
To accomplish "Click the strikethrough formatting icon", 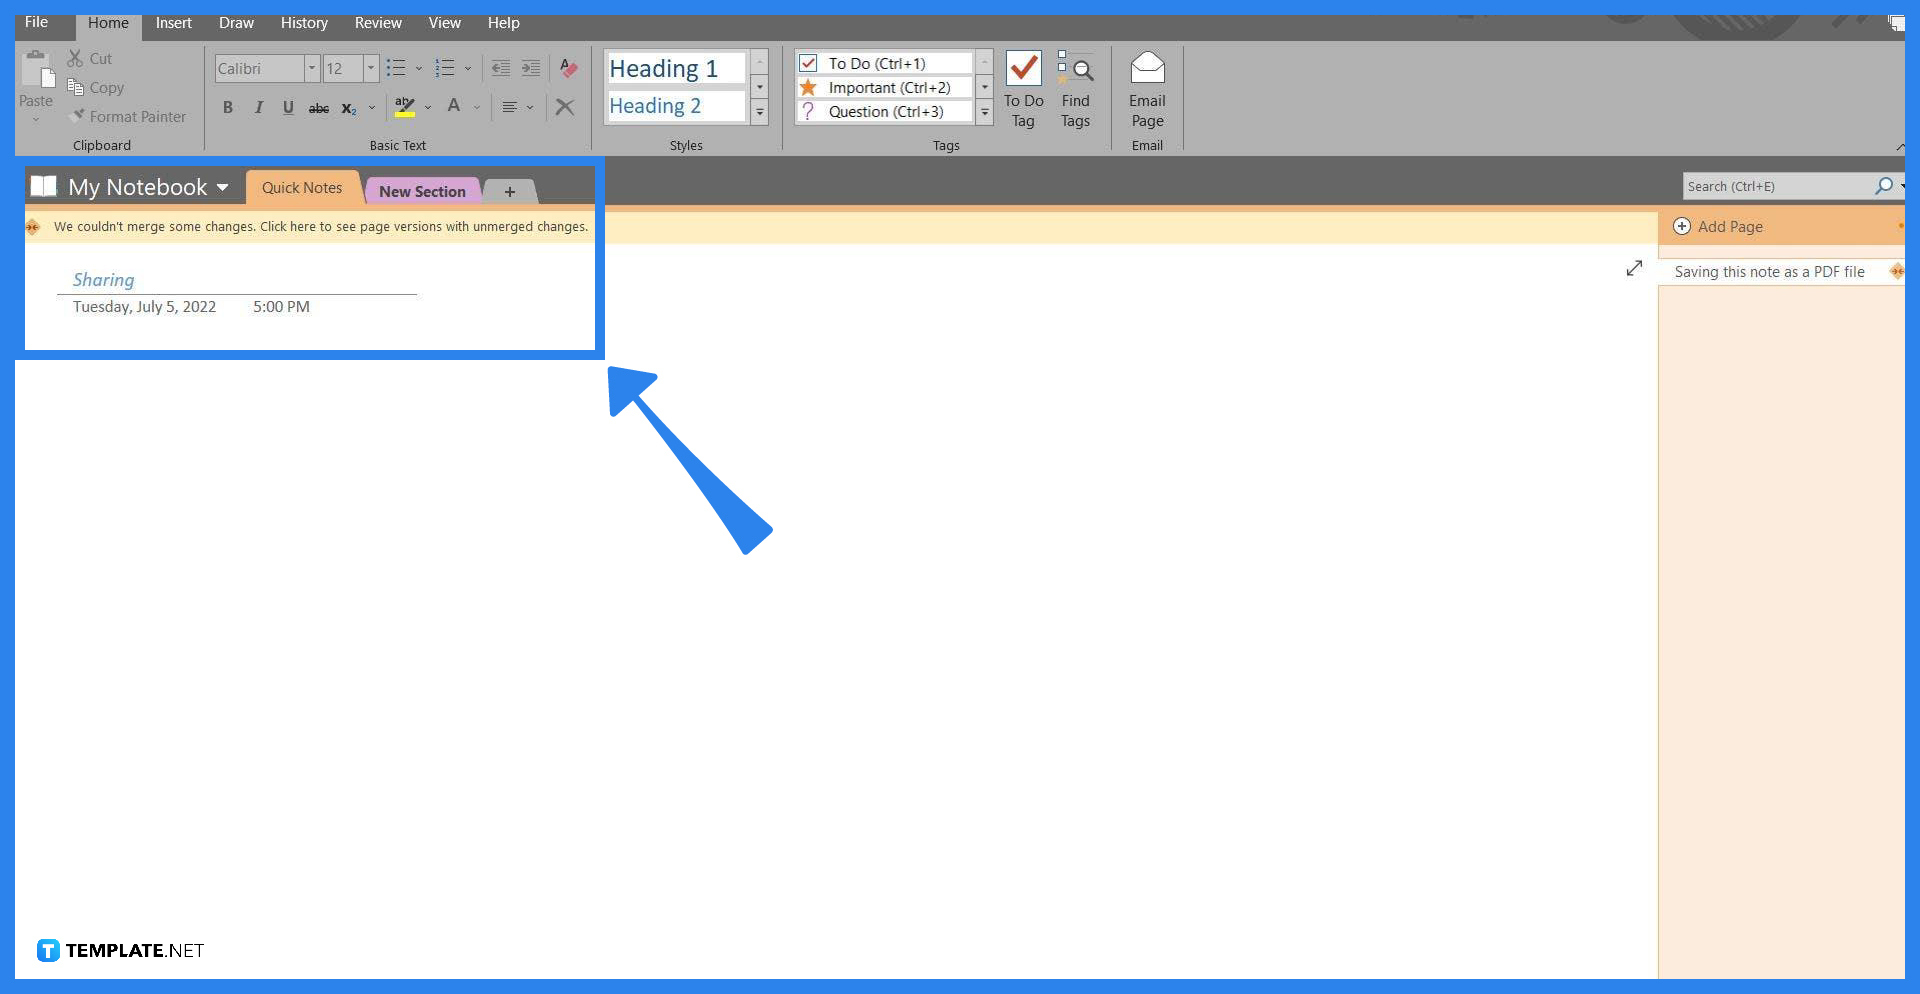I will (318, 107).
